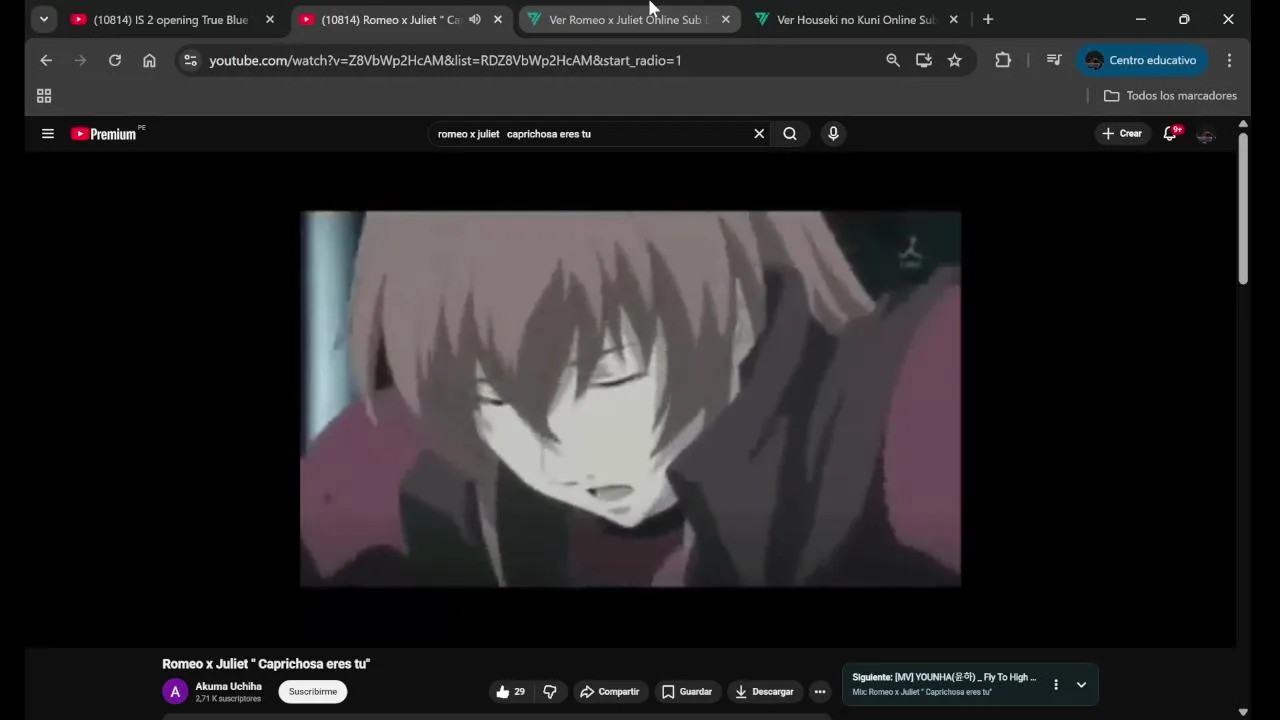
Task: Mute the audio-playing Romeo x Juliet tab
Action: coord(475,19)
